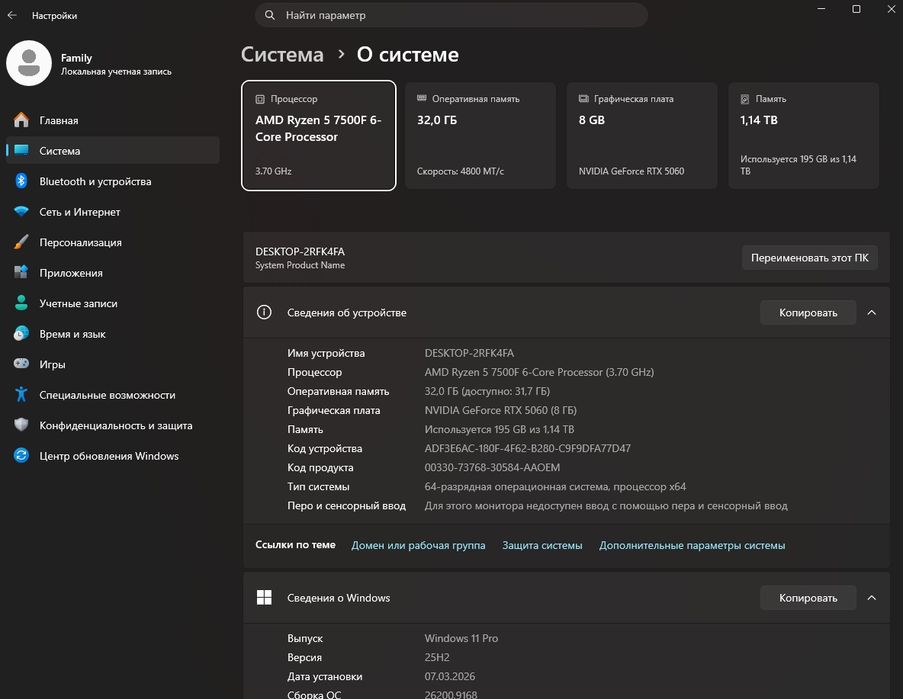Open the Главная settings page
This screenshot has height=699, width=903.
(112, 120)
